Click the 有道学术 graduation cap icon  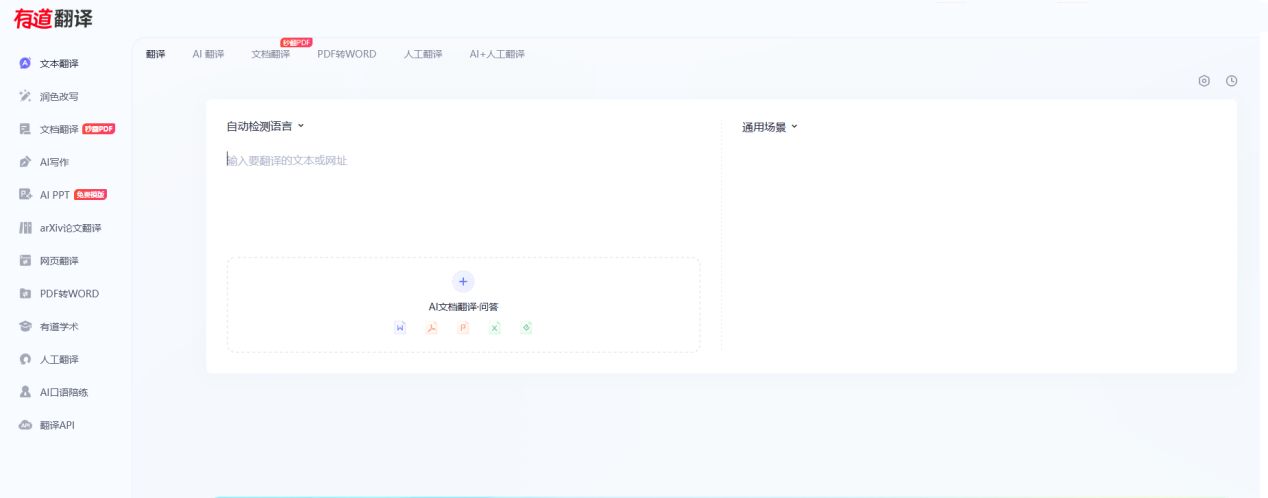click(x=25, y=327)
